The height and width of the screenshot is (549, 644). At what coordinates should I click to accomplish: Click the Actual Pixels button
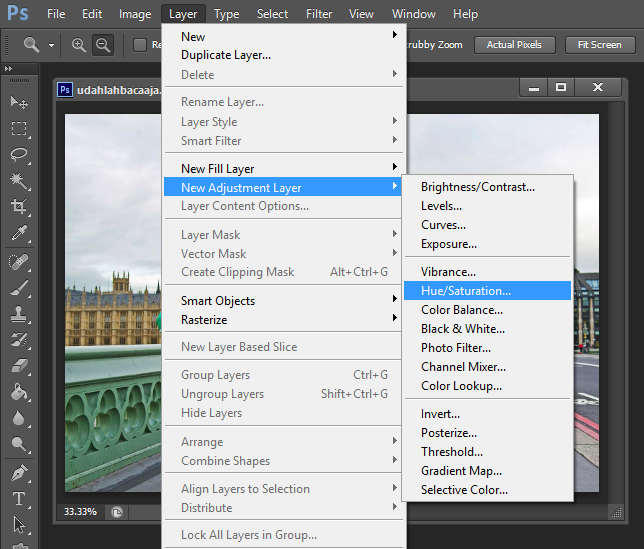[515, 45]
